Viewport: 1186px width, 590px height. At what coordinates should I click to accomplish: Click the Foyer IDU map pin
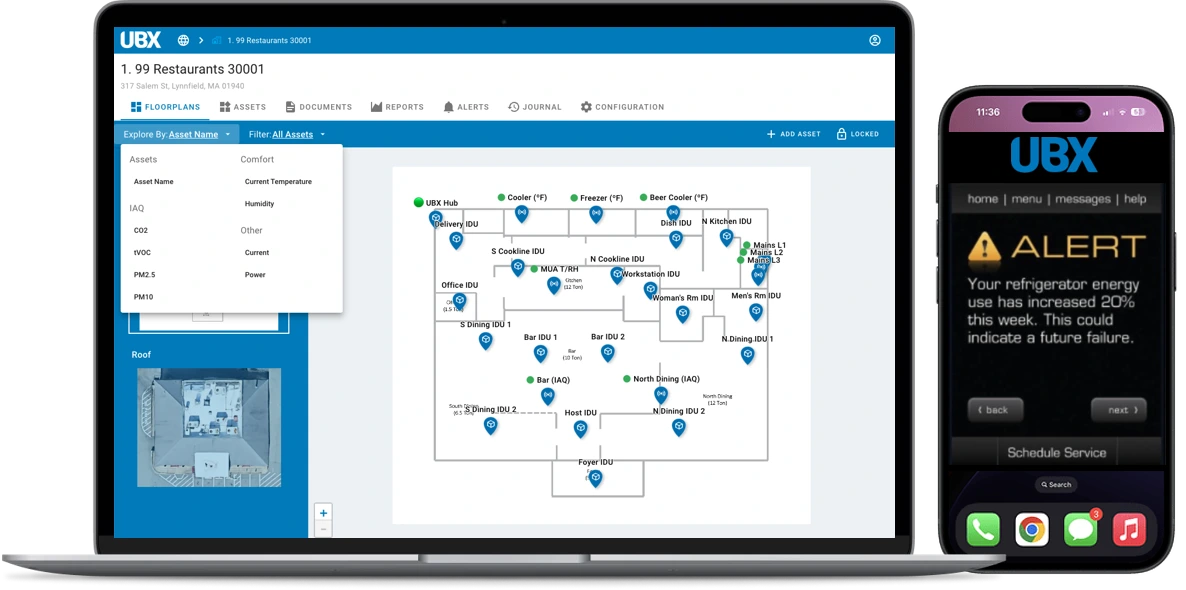tap(596, 478)
